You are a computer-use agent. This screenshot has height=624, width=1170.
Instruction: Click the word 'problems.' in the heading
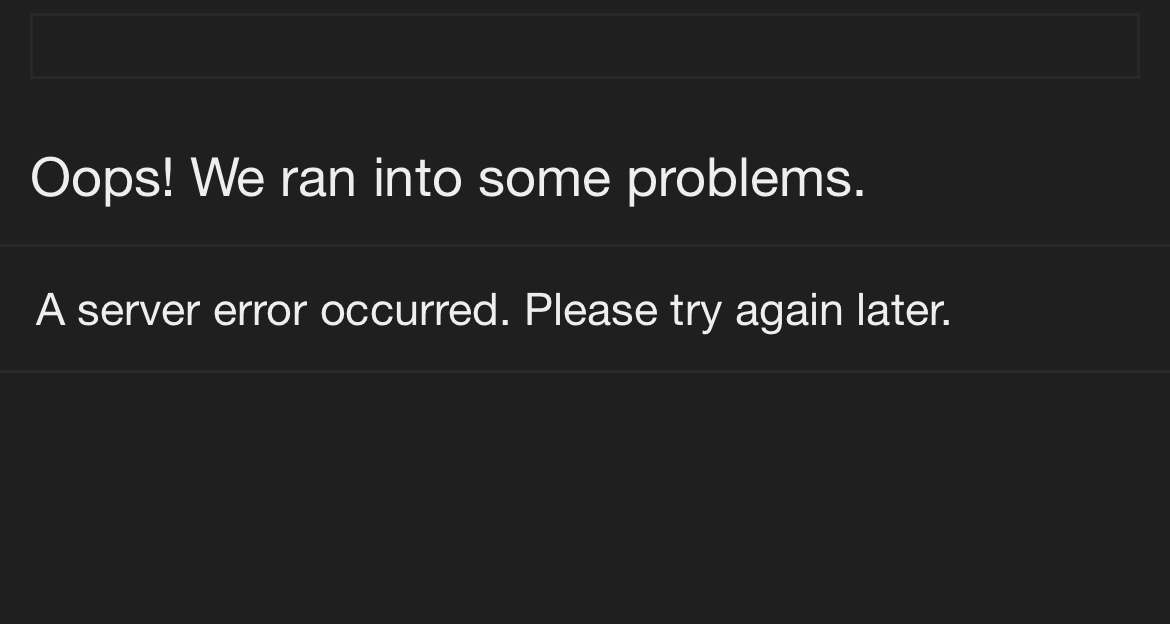(x=746, y=179)
